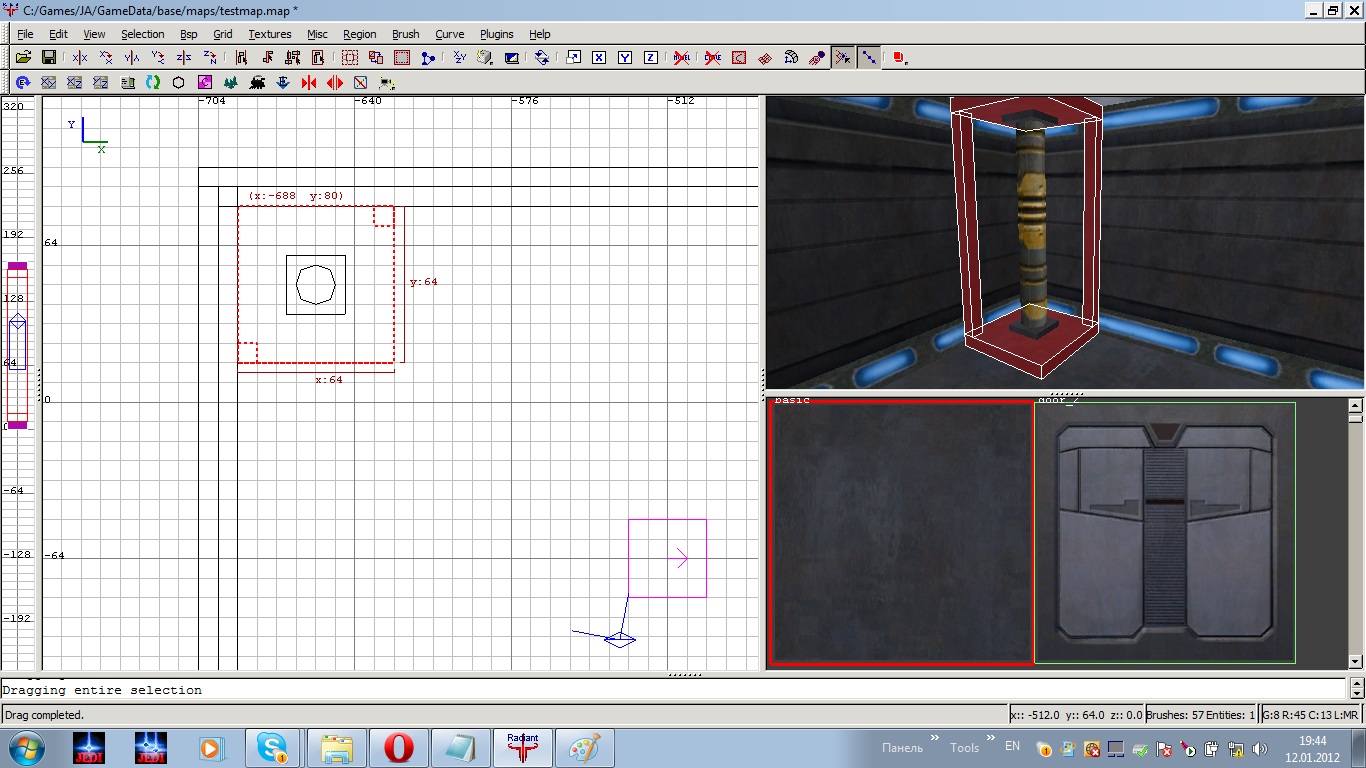The image size is (1366, 768).
Task: Toggle free rotation tool icon
Action: [x=542, y=58]
